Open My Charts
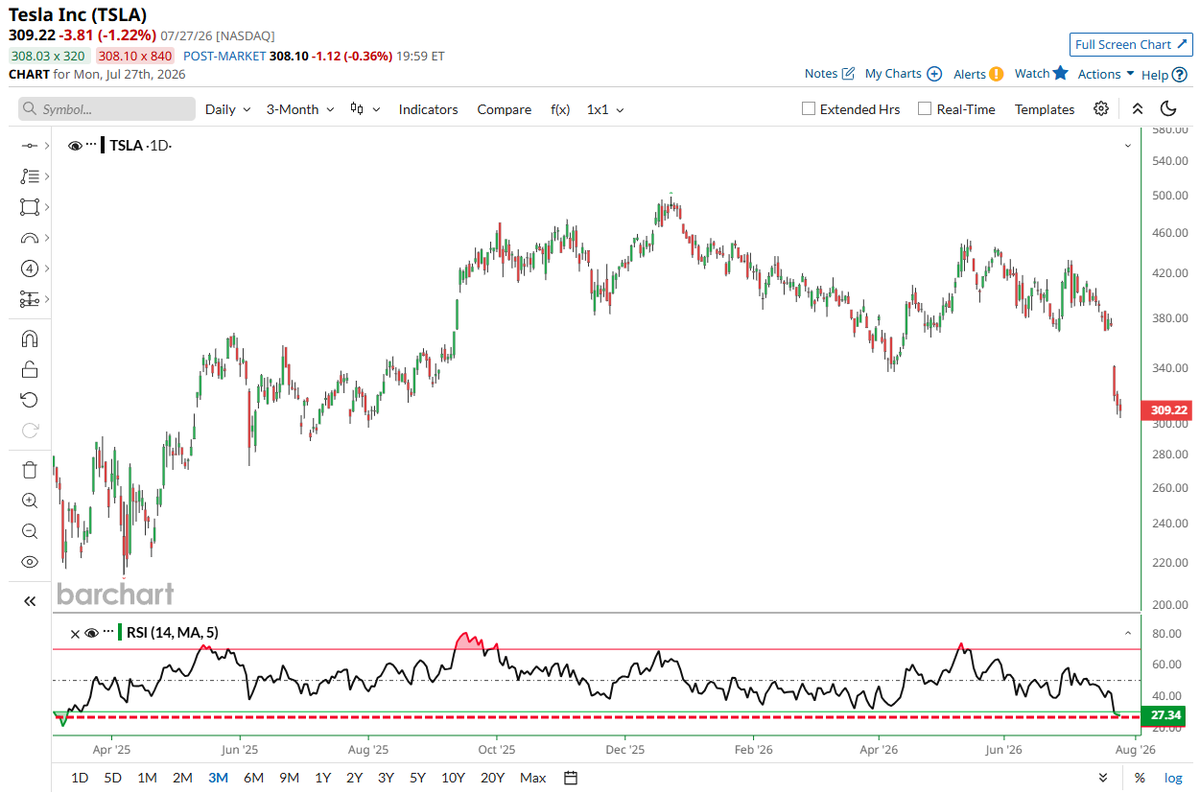The height and width of the screenshot is (793, 1200). pyautogui.click(x=903, y=73)
